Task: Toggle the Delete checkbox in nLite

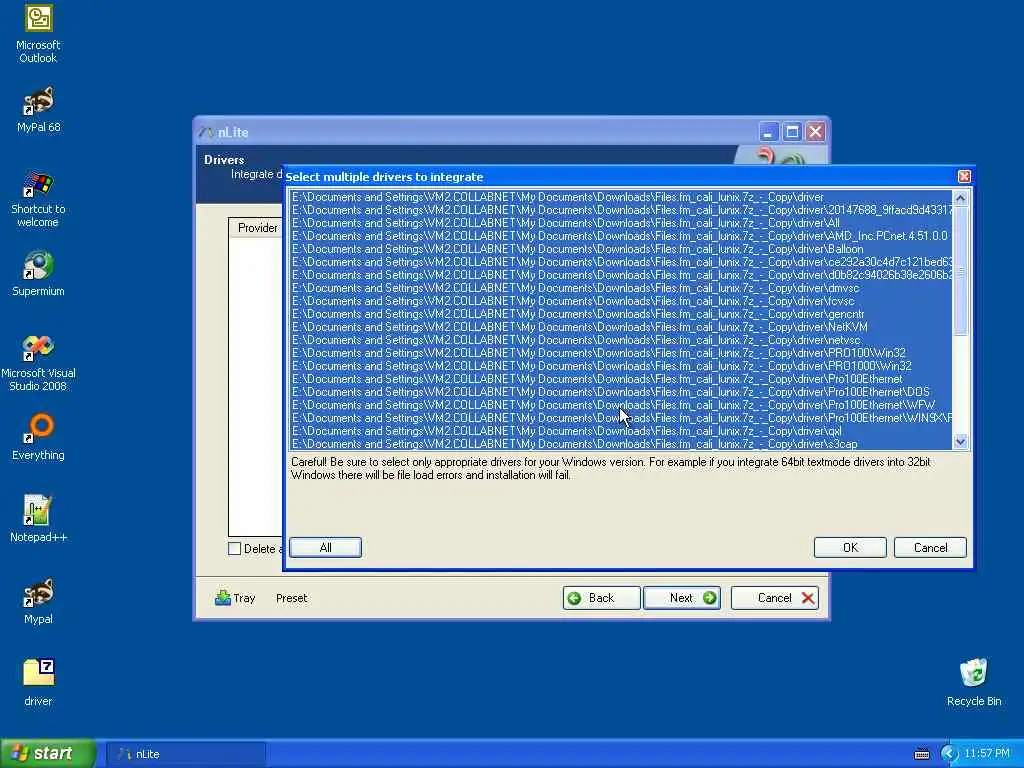Action: click(x=234, y=549)
